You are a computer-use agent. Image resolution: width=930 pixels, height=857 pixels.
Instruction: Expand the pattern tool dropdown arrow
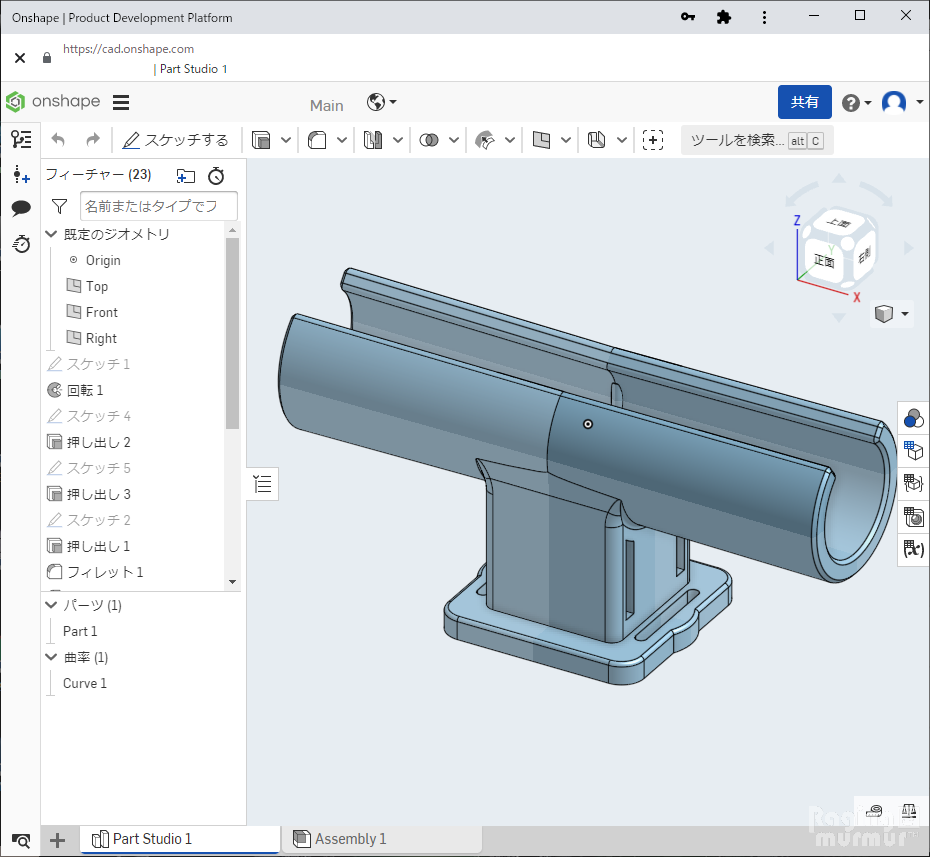(398, 141)
